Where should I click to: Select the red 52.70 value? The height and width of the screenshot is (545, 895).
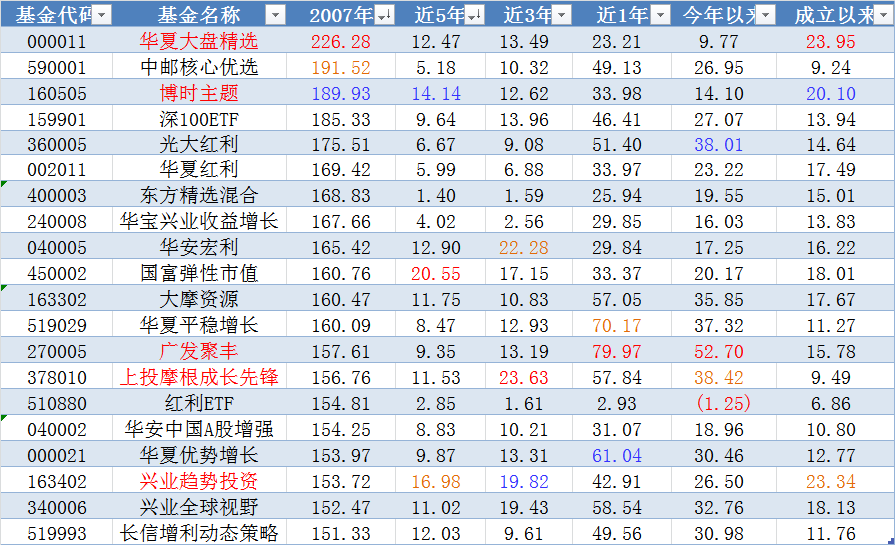point(719,352)
